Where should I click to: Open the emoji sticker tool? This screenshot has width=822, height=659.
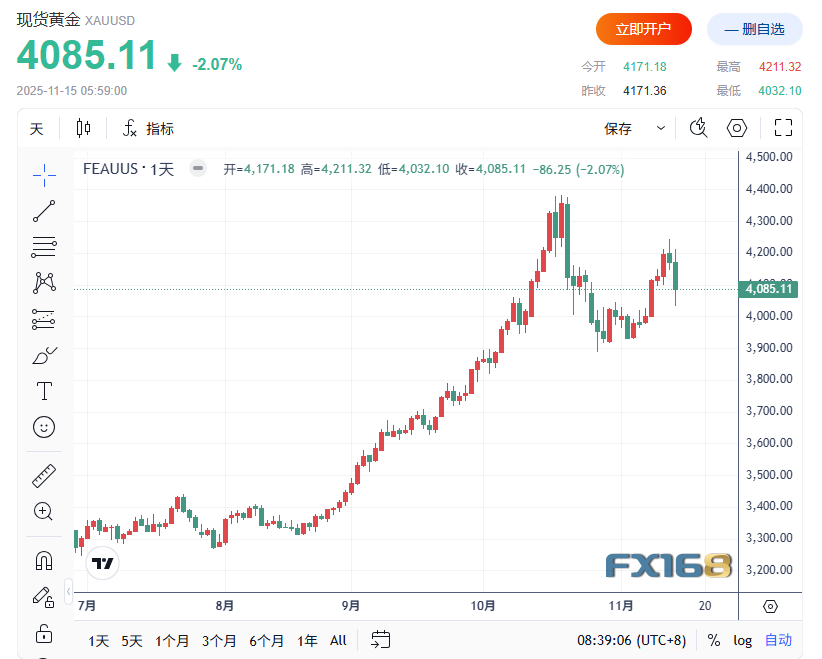pos(44,427)
